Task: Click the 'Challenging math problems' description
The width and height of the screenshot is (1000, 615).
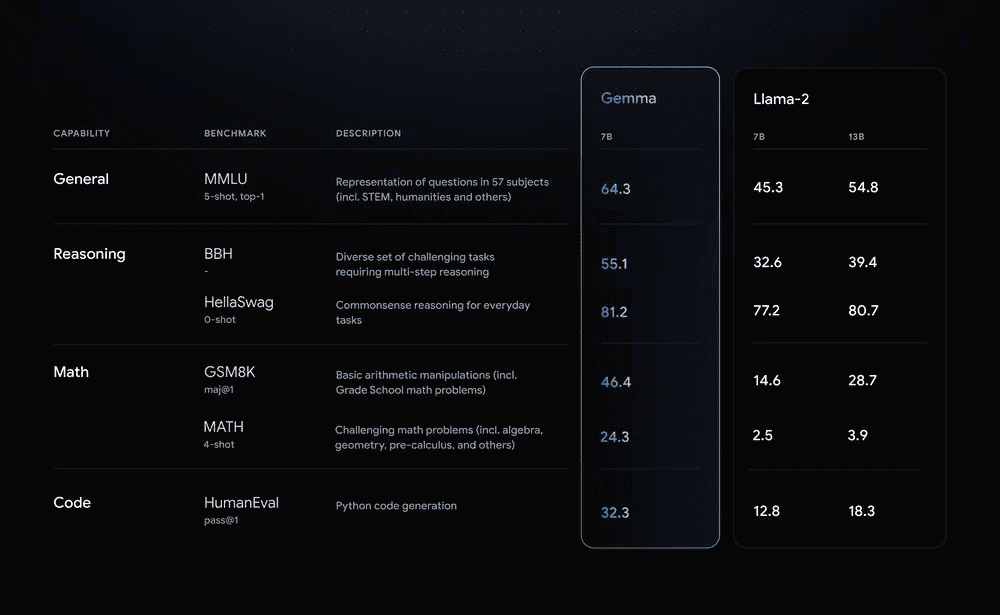Action: pos(439,437)
